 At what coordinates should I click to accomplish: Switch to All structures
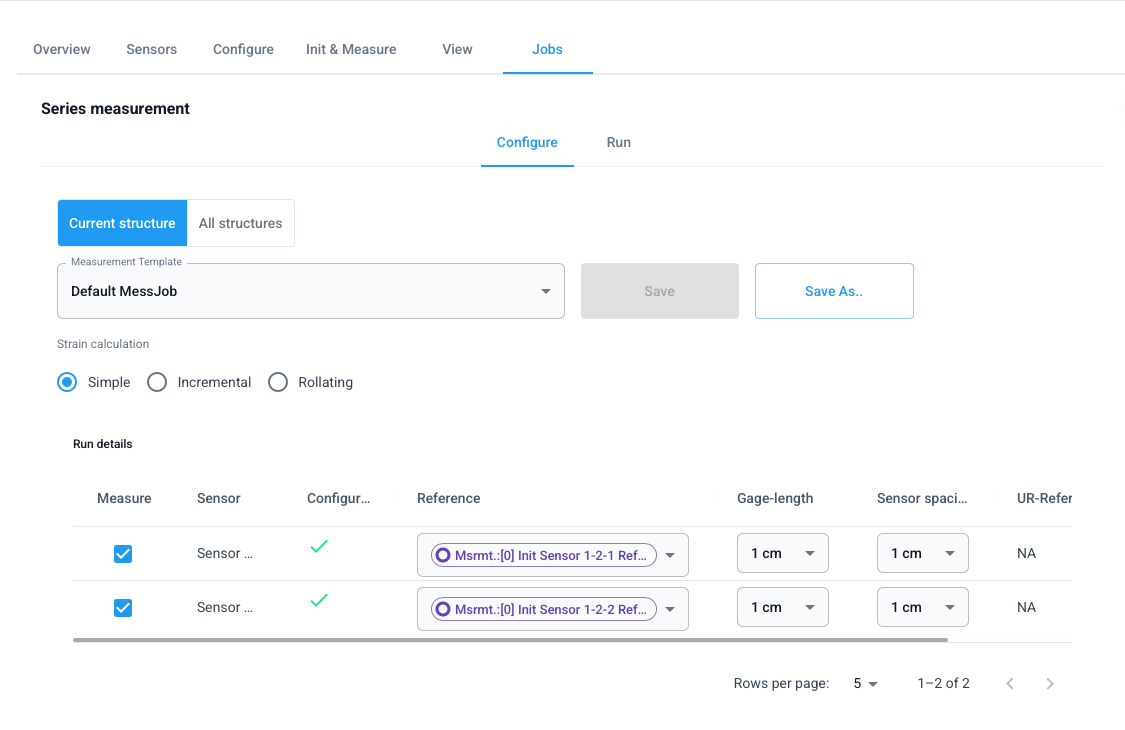[x=240, y=223]
